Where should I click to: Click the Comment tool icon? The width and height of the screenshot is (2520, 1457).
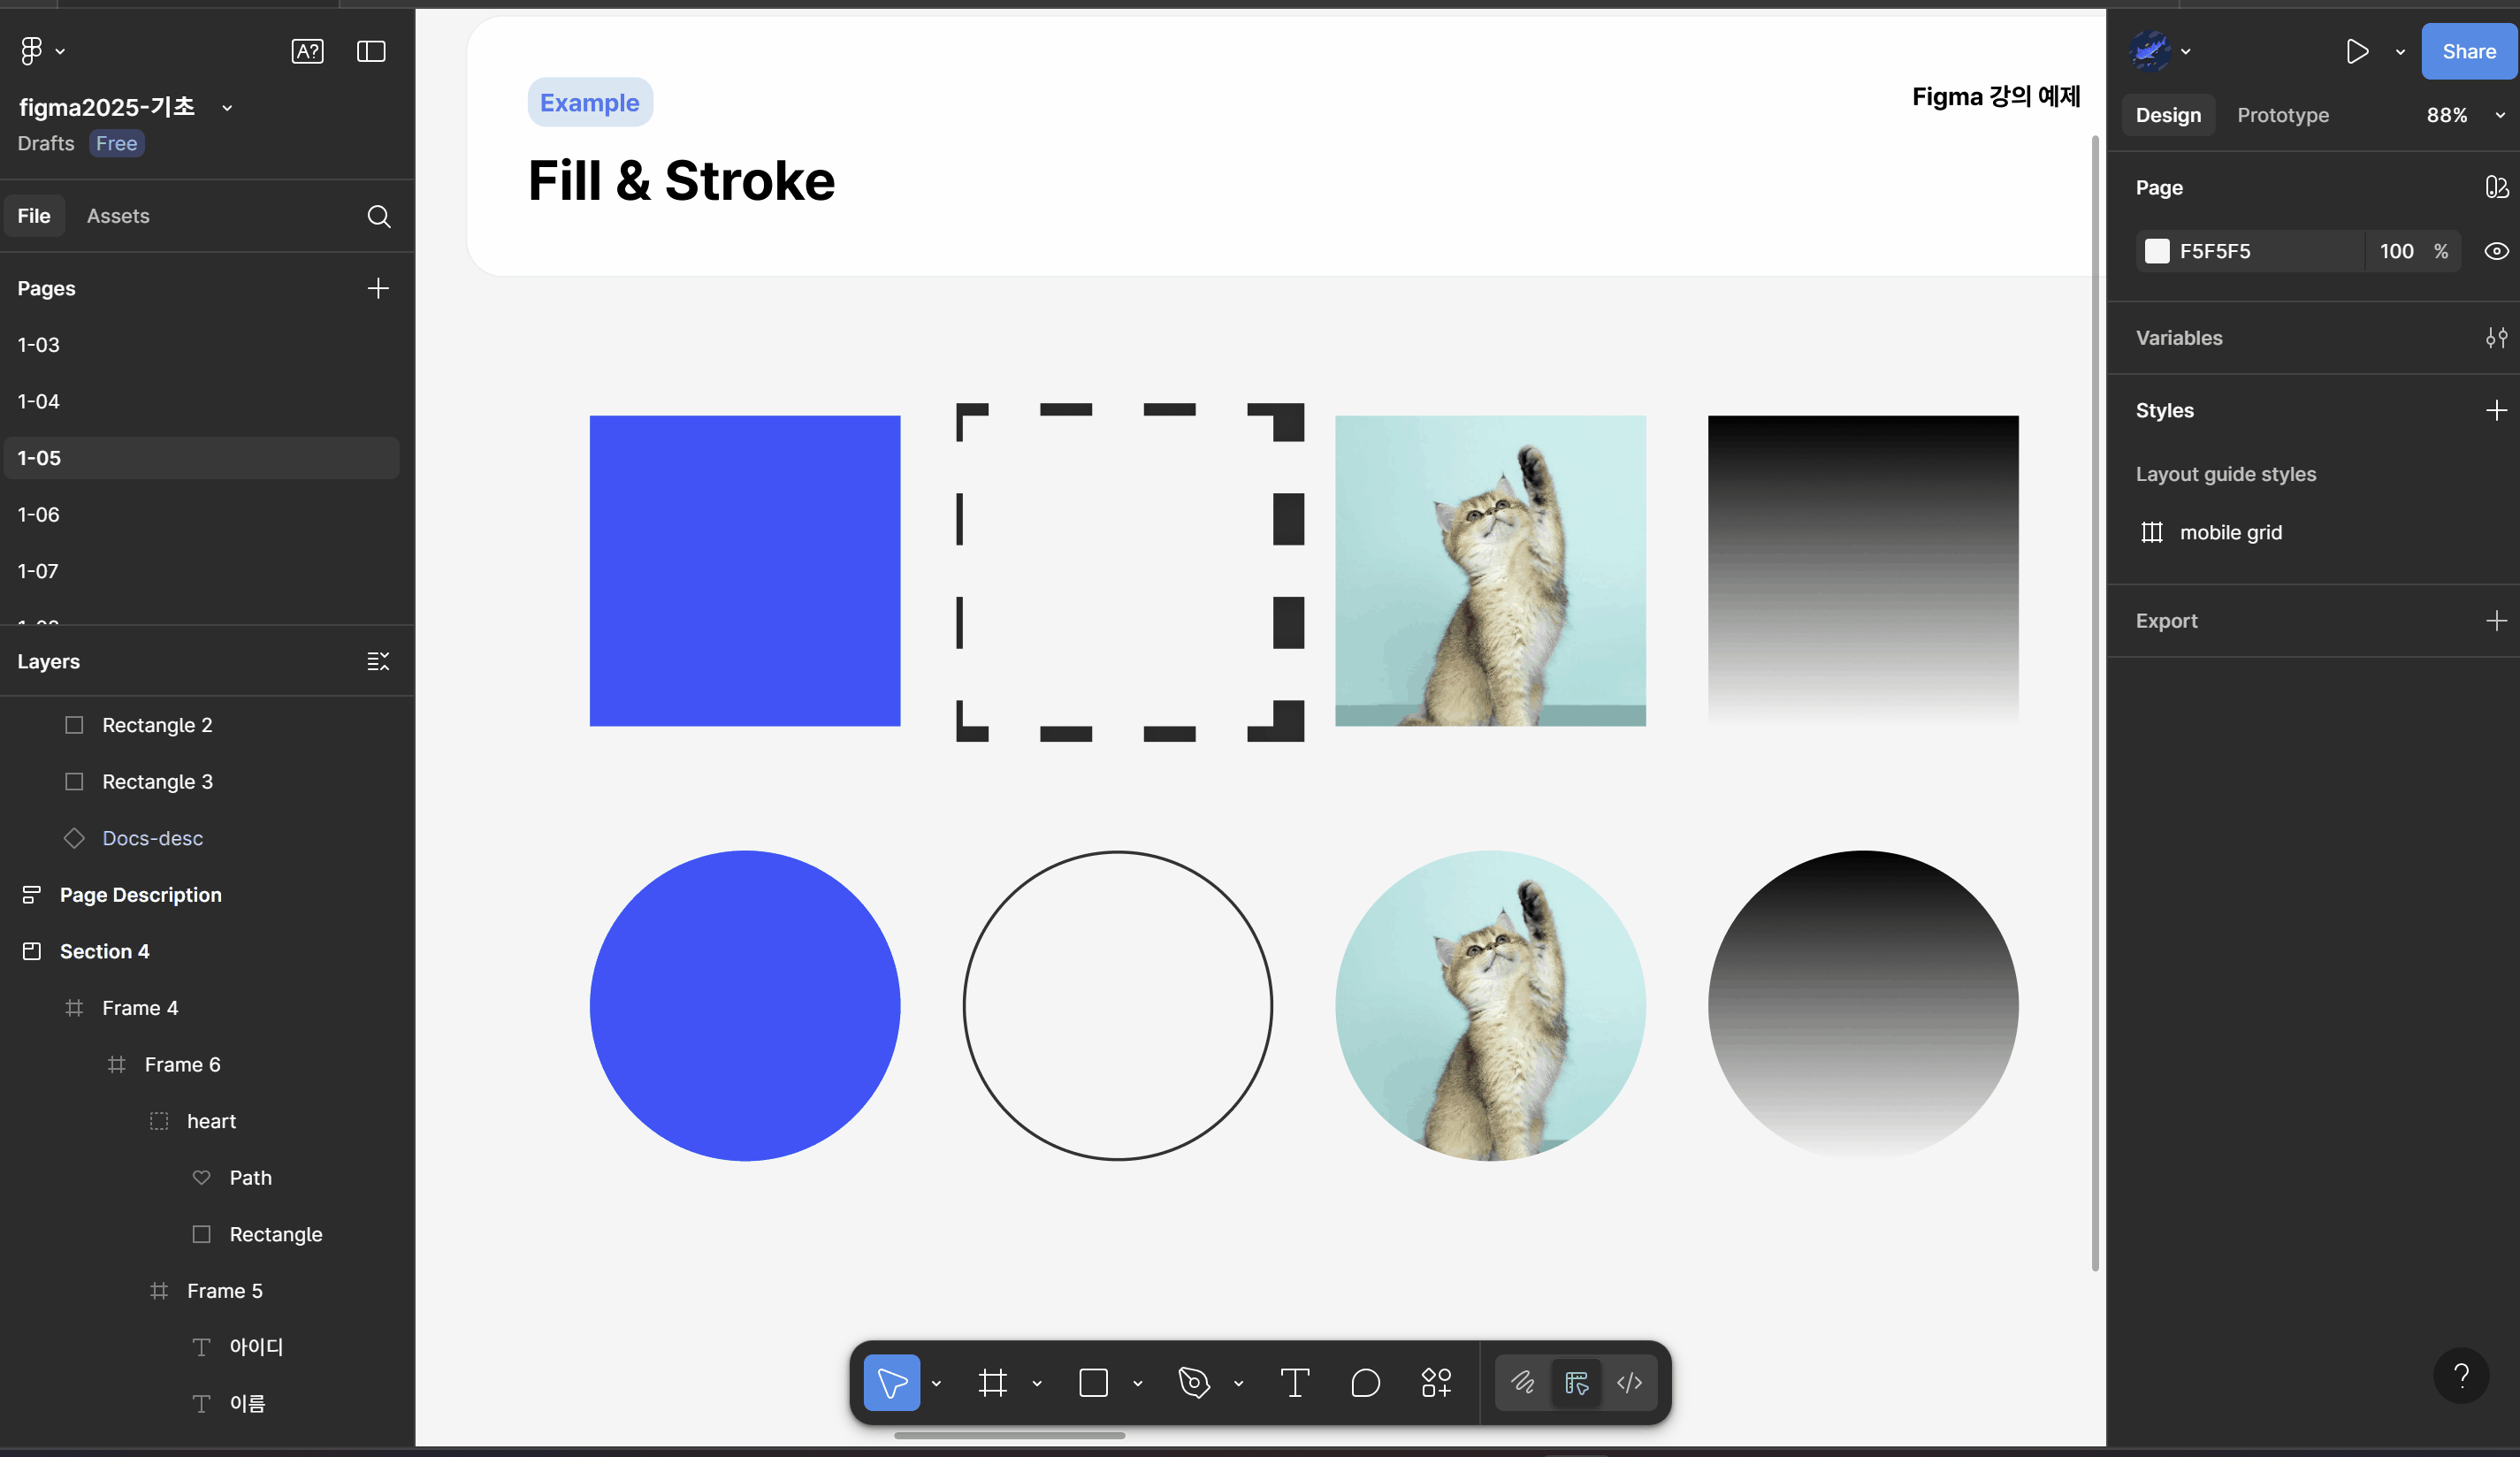click(x=1365, y=1383)
